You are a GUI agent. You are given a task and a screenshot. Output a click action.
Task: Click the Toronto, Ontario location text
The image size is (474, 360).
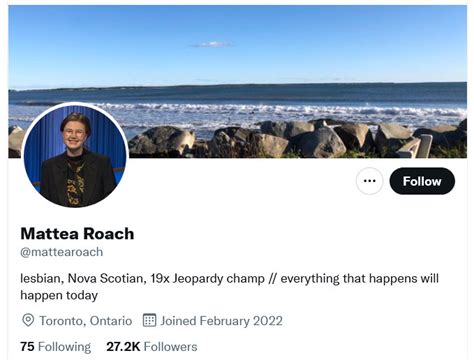[x=86, y=321]
